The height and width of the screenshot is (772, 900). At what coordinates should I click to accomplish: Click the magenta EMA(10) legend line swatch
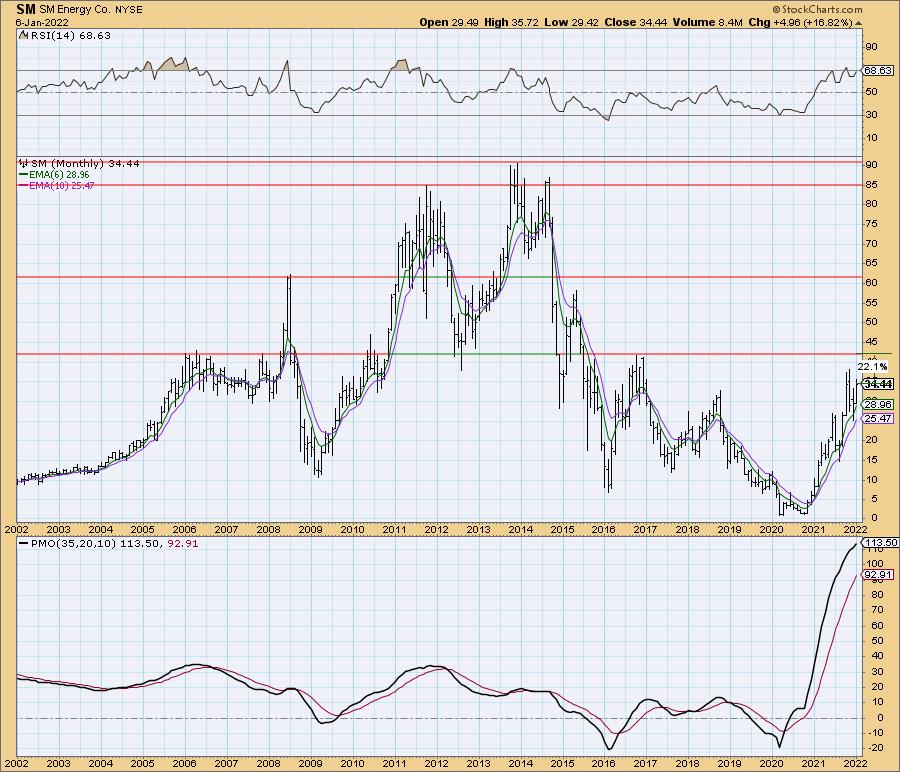(23, 185)
